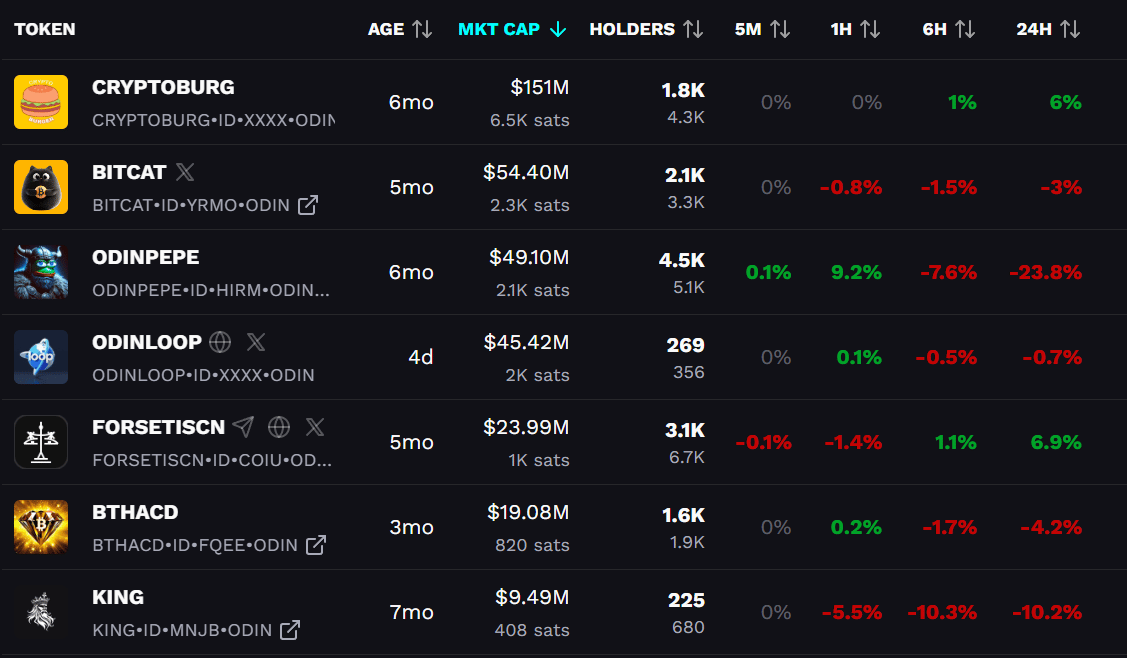This screenshot has height=658, width=1127.
Task: Open FORSETISCN Telegram paper-plane icon
Action: tap(243, 427)
